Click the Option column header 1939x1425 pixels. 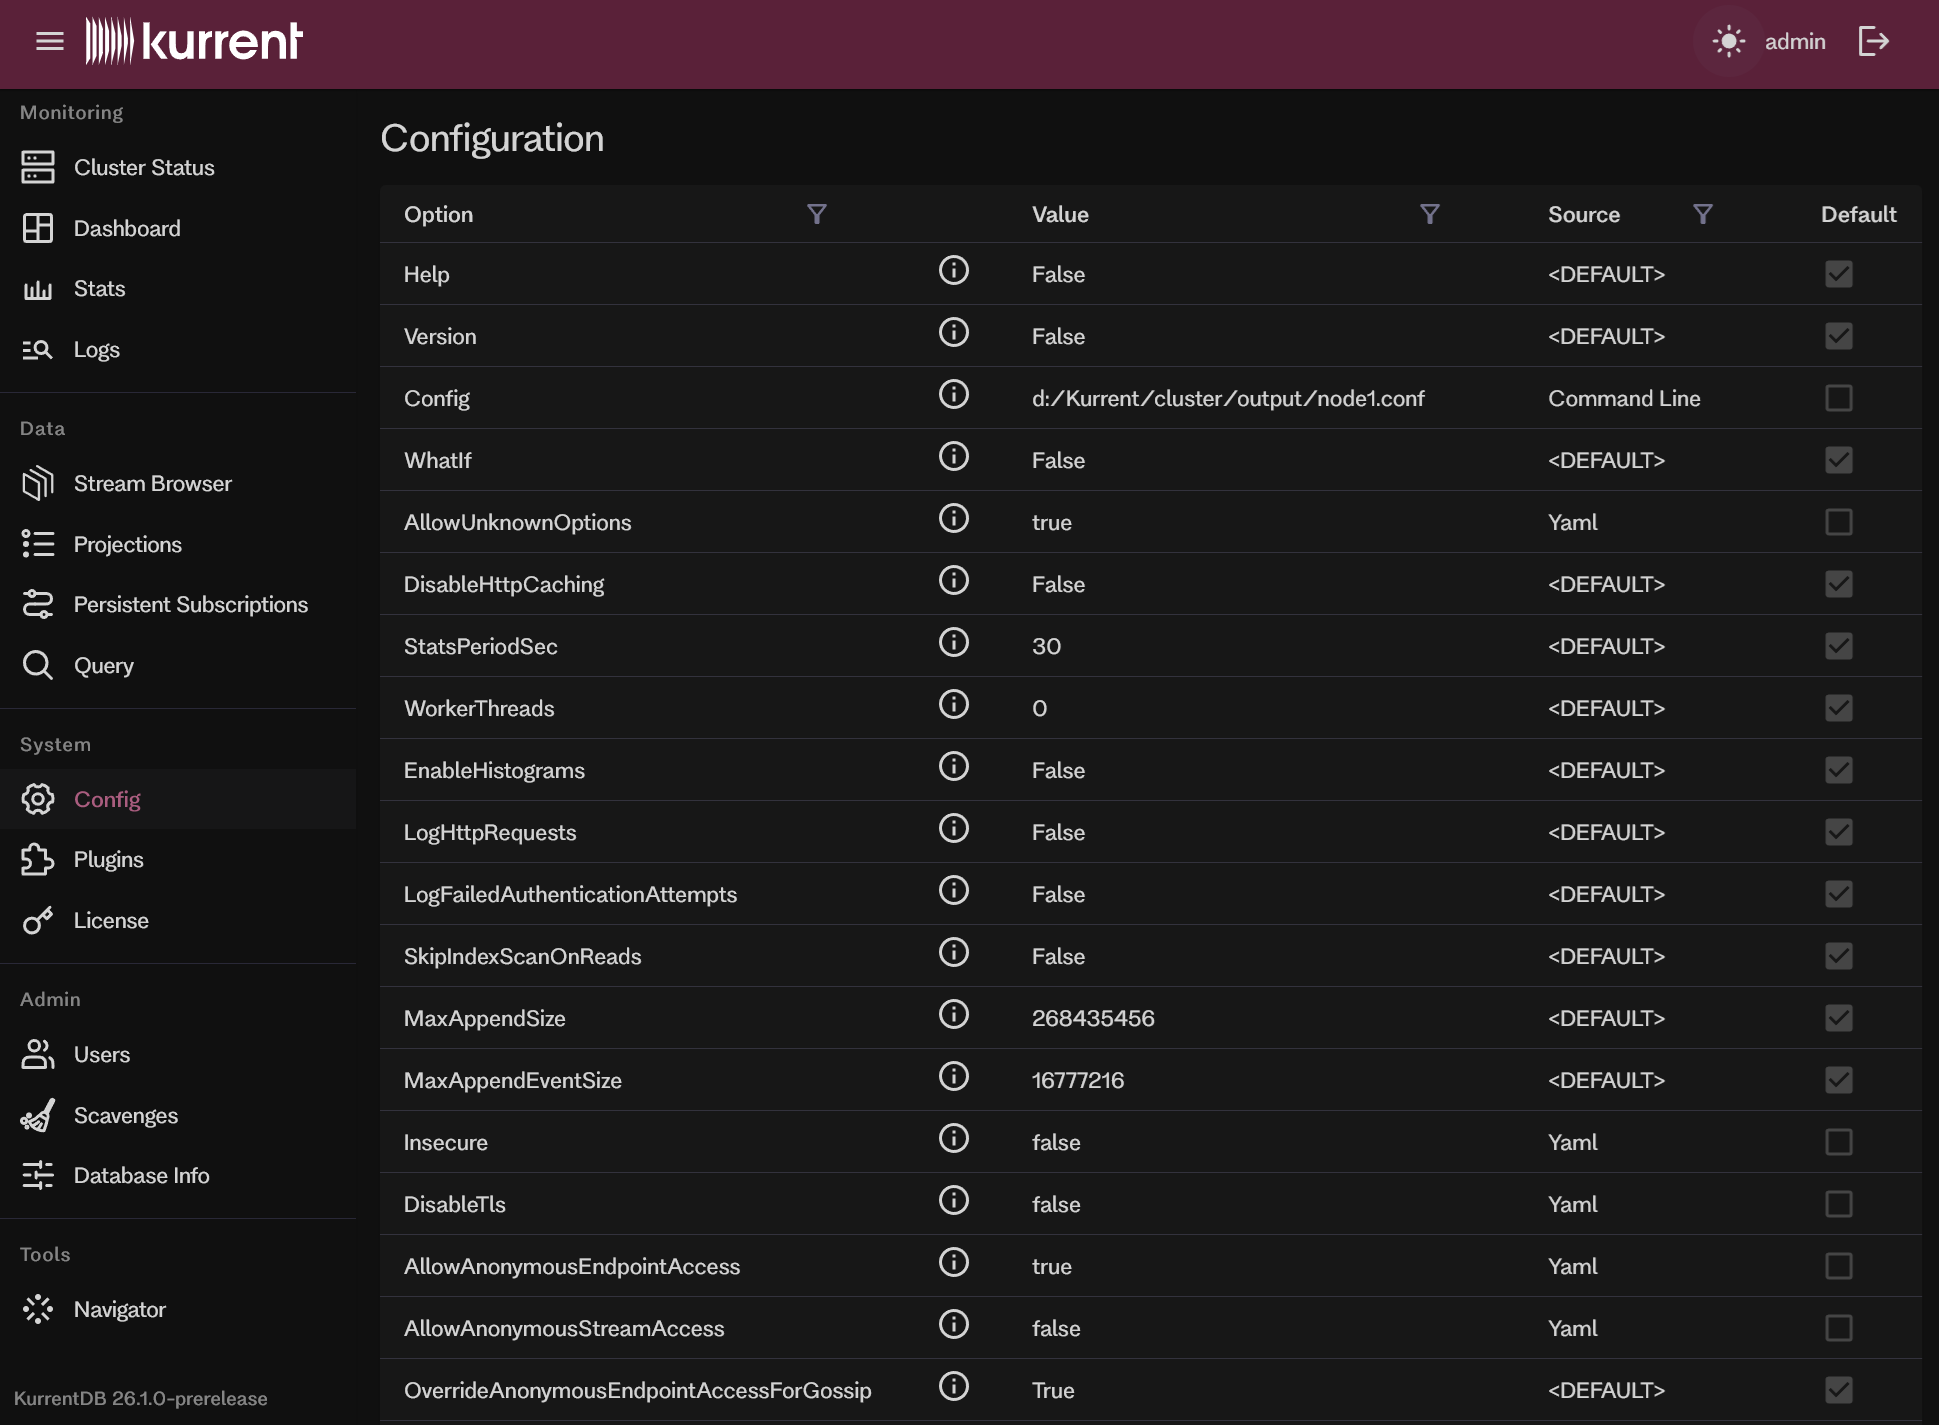438,214
